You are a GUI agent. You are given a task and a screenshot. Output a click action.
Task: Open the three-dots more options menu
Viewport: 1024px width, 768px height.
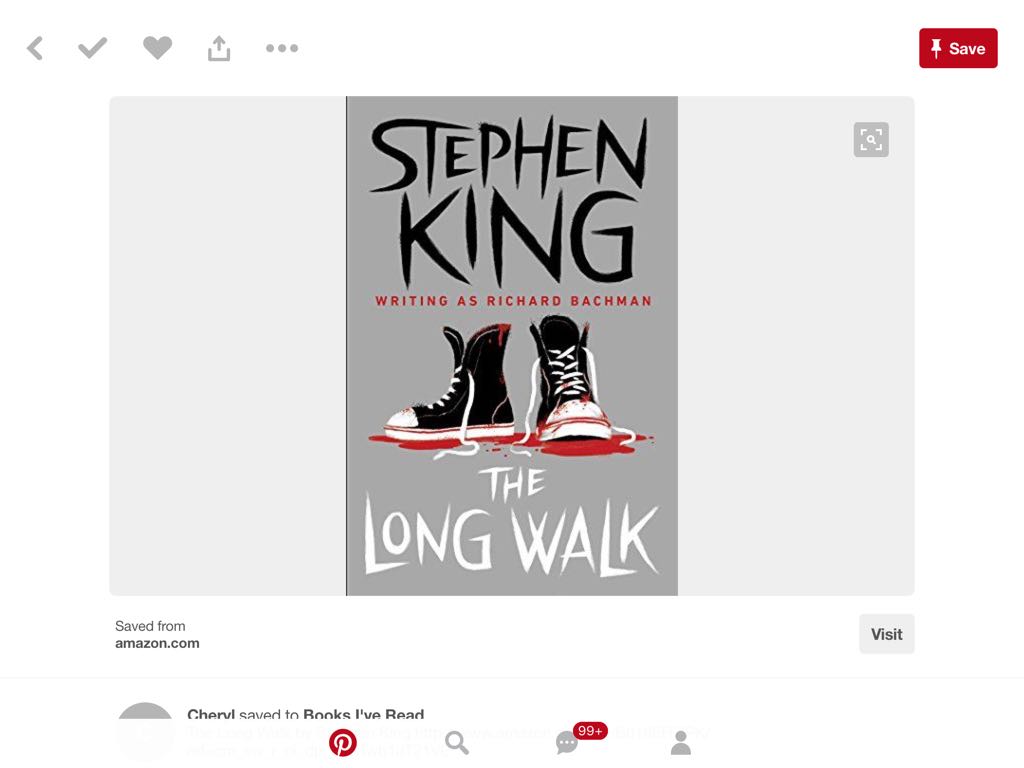coord(282,48)
